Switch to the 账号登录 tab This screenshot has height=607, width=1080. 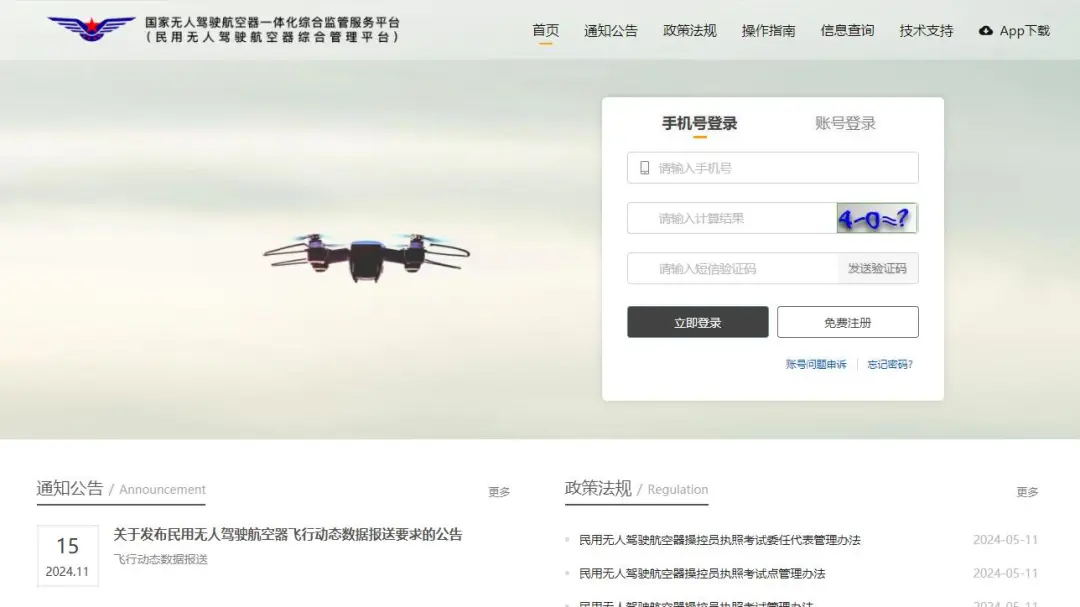pyautogui.click(x=845, y=123)
